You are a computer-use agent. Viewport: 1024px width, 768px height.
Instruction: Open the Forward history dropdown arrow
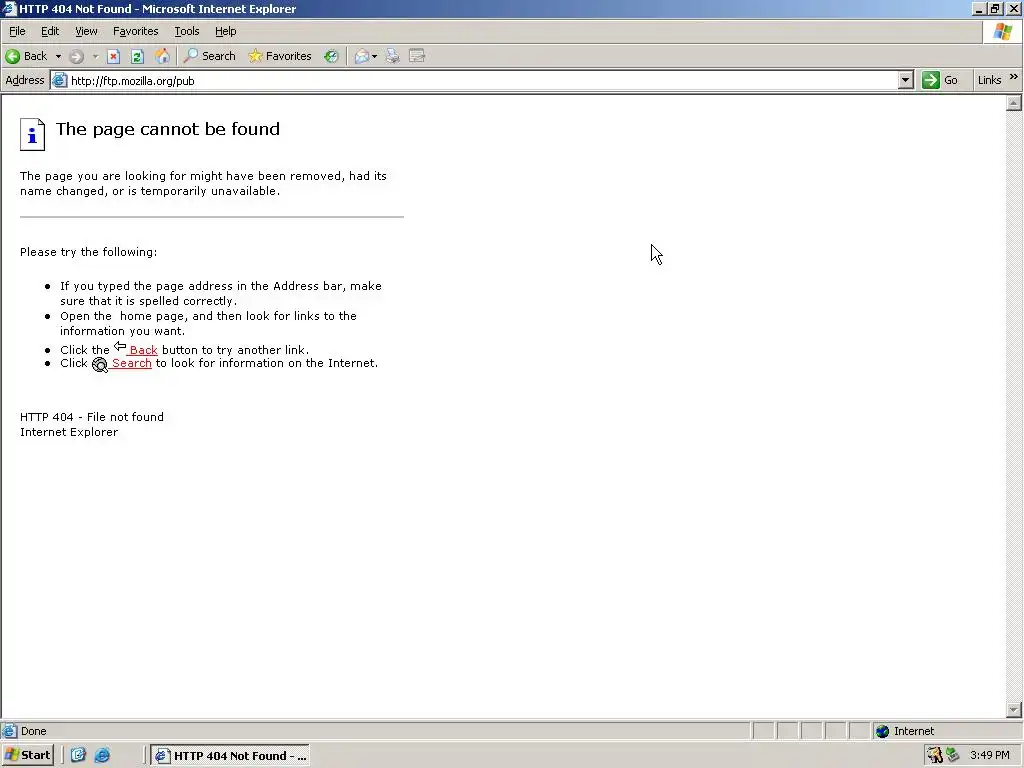tap(95, 56)
